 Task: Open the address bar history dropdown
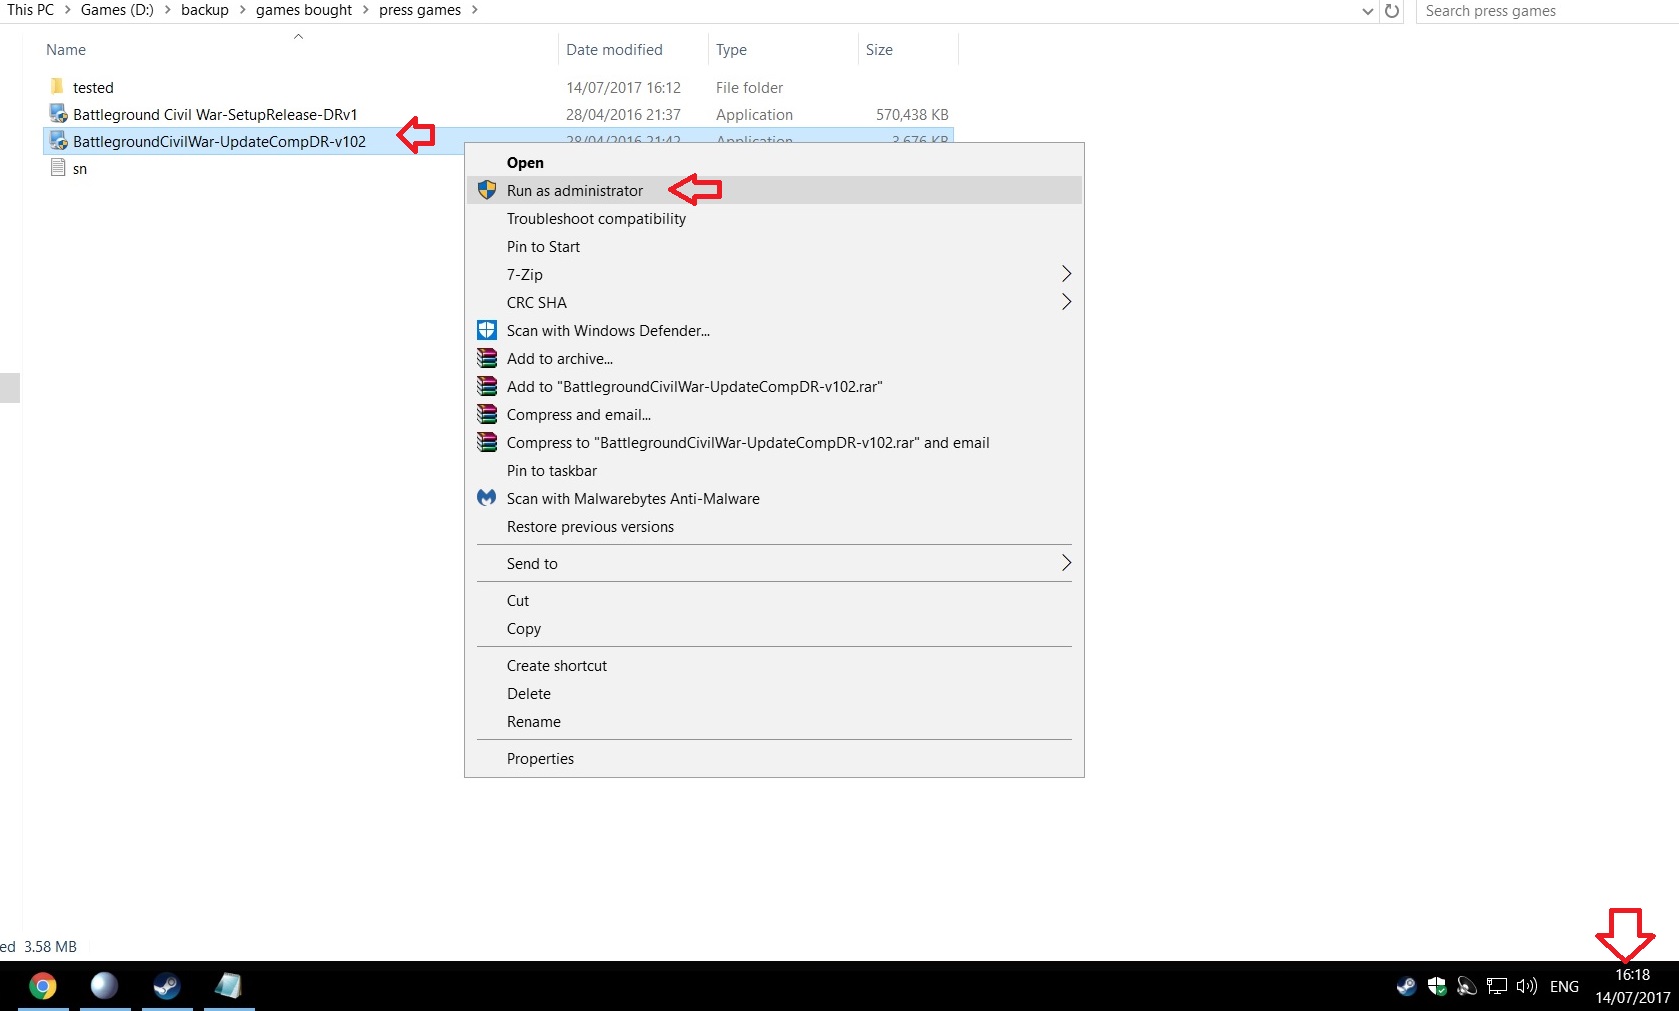(1368, 11)
